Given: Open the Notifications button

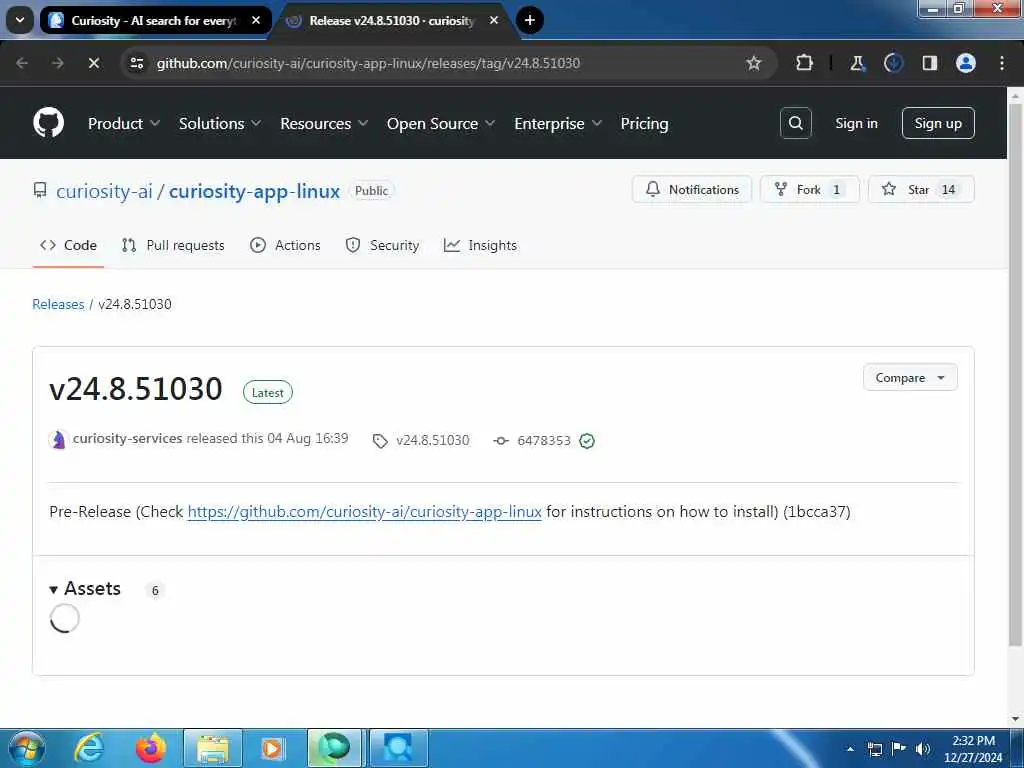Looking at the screenshot, I should click(x=692, y=189).
